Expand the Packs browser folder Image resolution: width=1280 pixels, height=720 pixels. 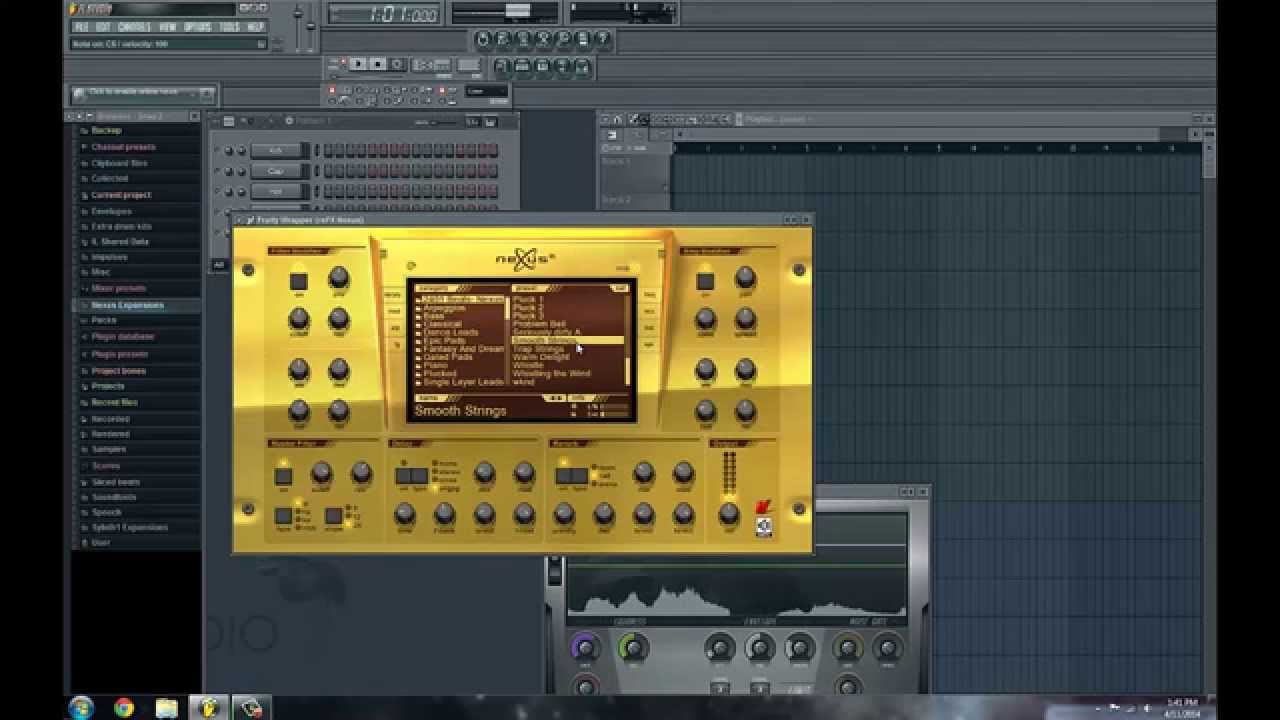104,321
